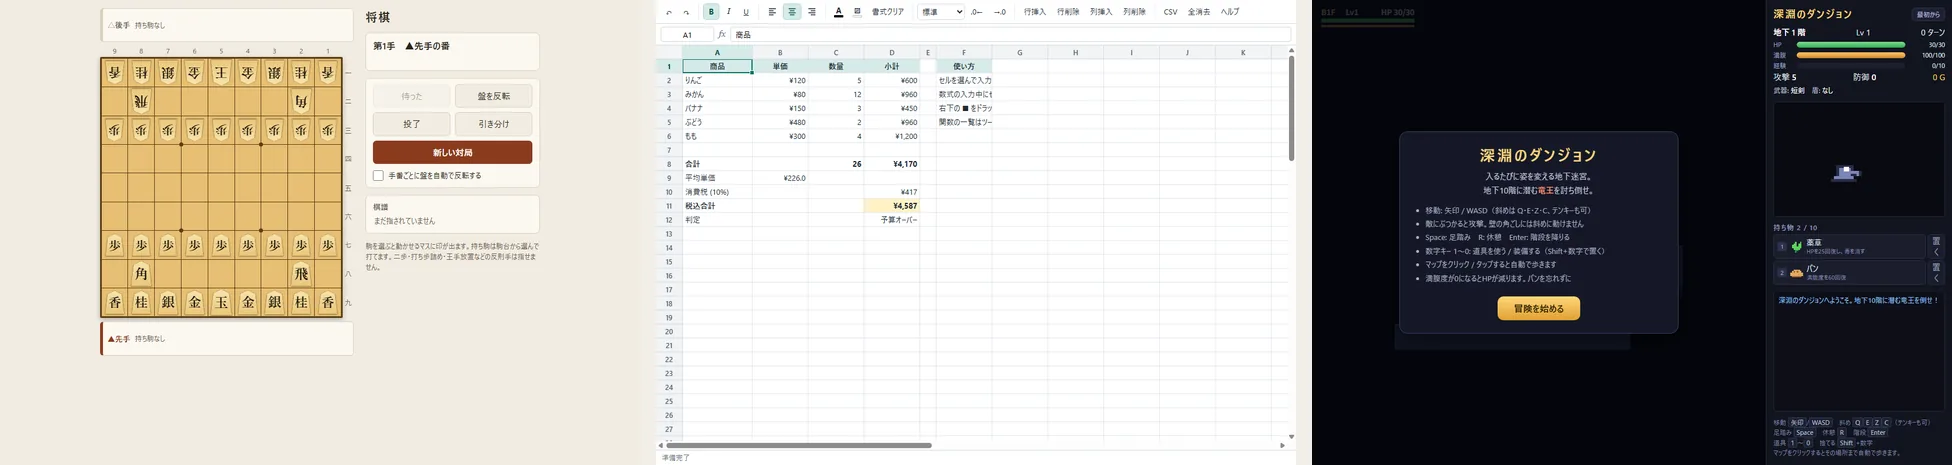The height and width of the screenshot is (465, 1952).
Task: Delete a column with 列削除
Action: (x=1134, y=12)
